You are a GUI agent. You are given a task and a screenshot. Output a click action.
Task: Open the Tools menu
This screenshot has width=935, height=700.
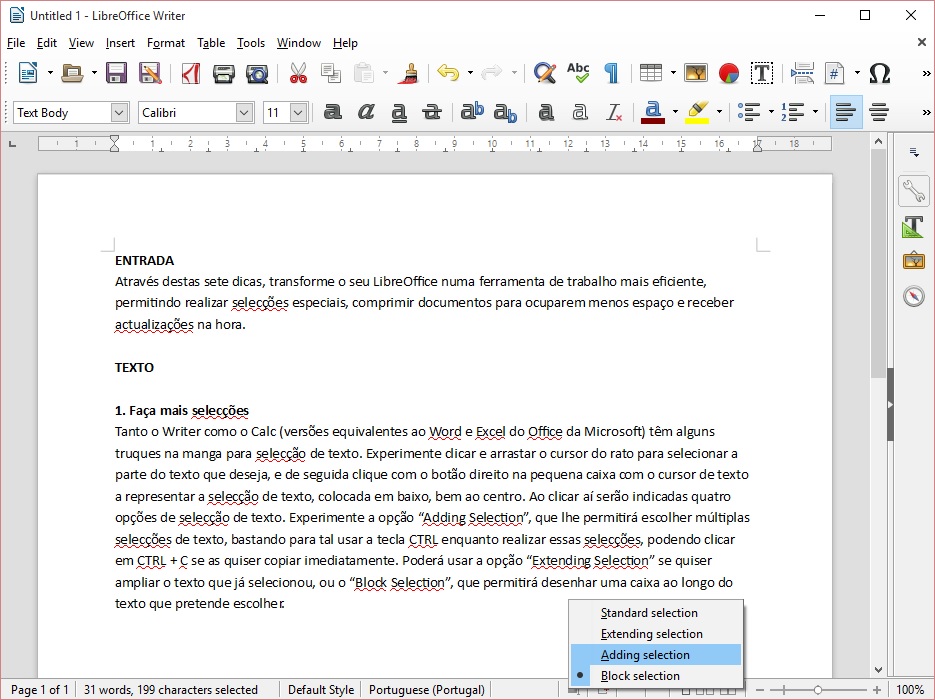tap(250, 43)
